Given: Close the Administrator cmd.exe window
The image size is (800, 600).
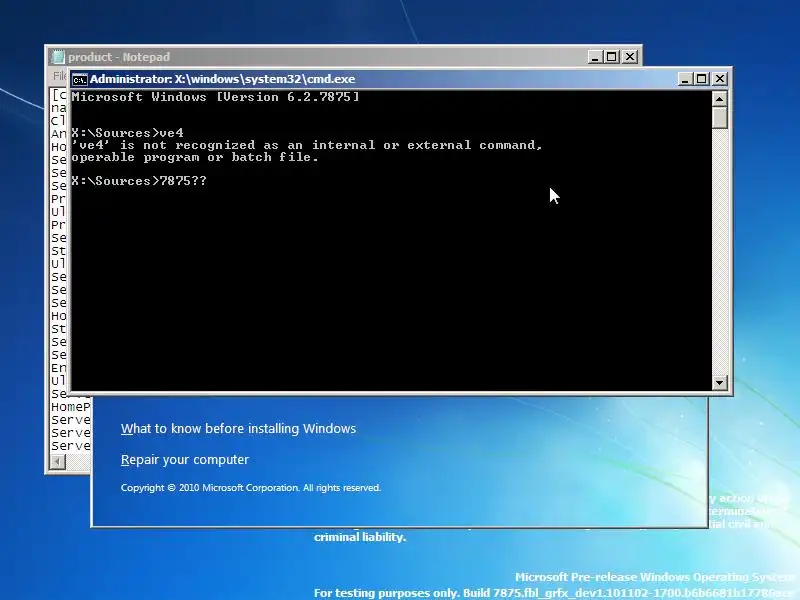Looking at the screenshot, I should (719, 79).
